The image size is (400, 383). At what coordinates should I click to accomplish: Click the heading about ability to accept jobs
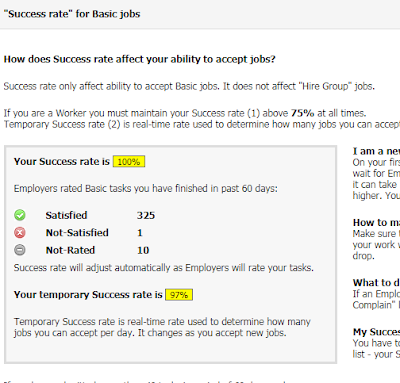pyautogui.click(x=140, y=59)
